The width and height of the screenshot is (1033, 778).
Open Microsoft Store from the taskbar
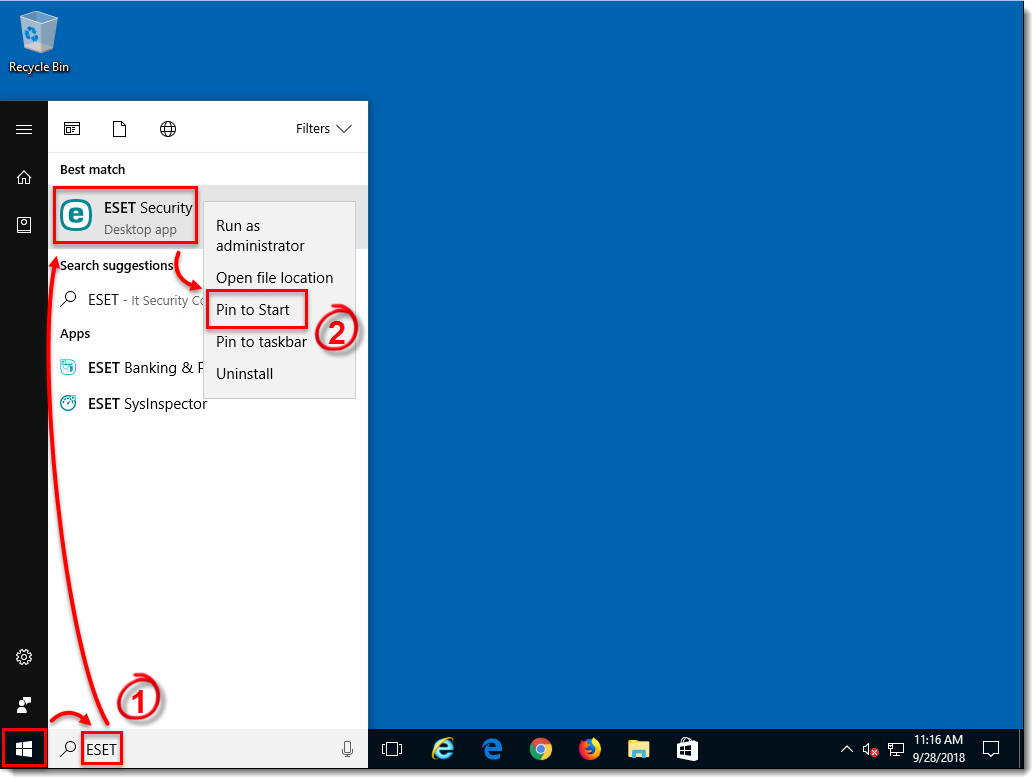click(x=686, y=748)
